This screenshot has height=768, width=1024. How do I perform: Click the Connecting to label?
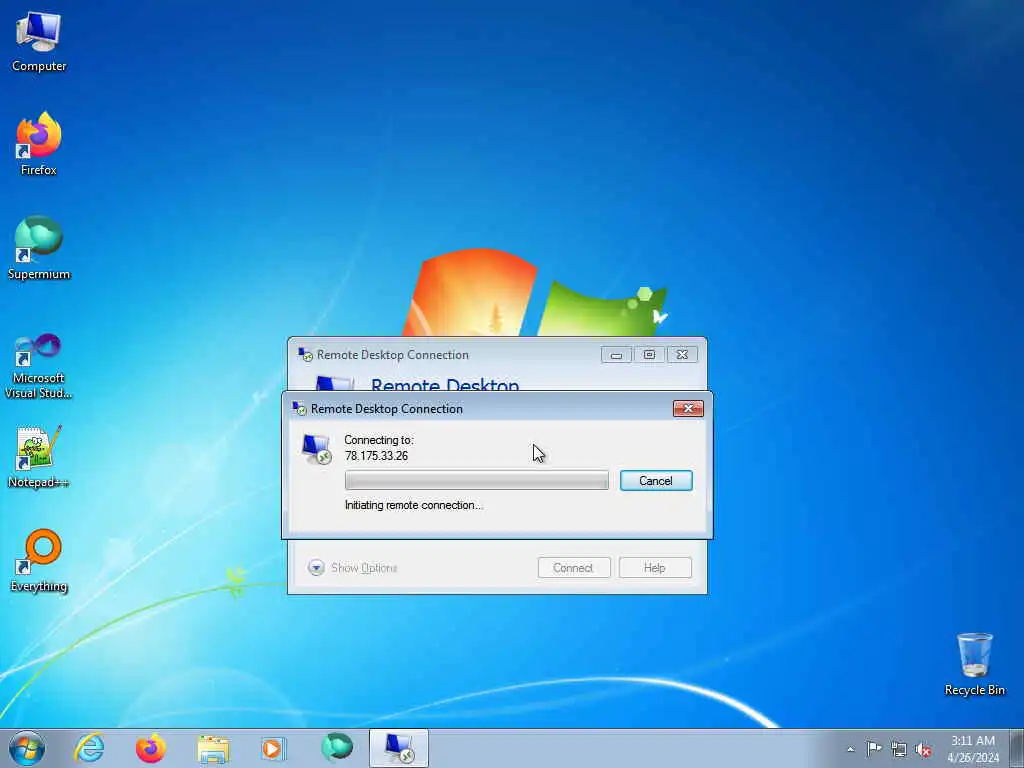point(379,440)
